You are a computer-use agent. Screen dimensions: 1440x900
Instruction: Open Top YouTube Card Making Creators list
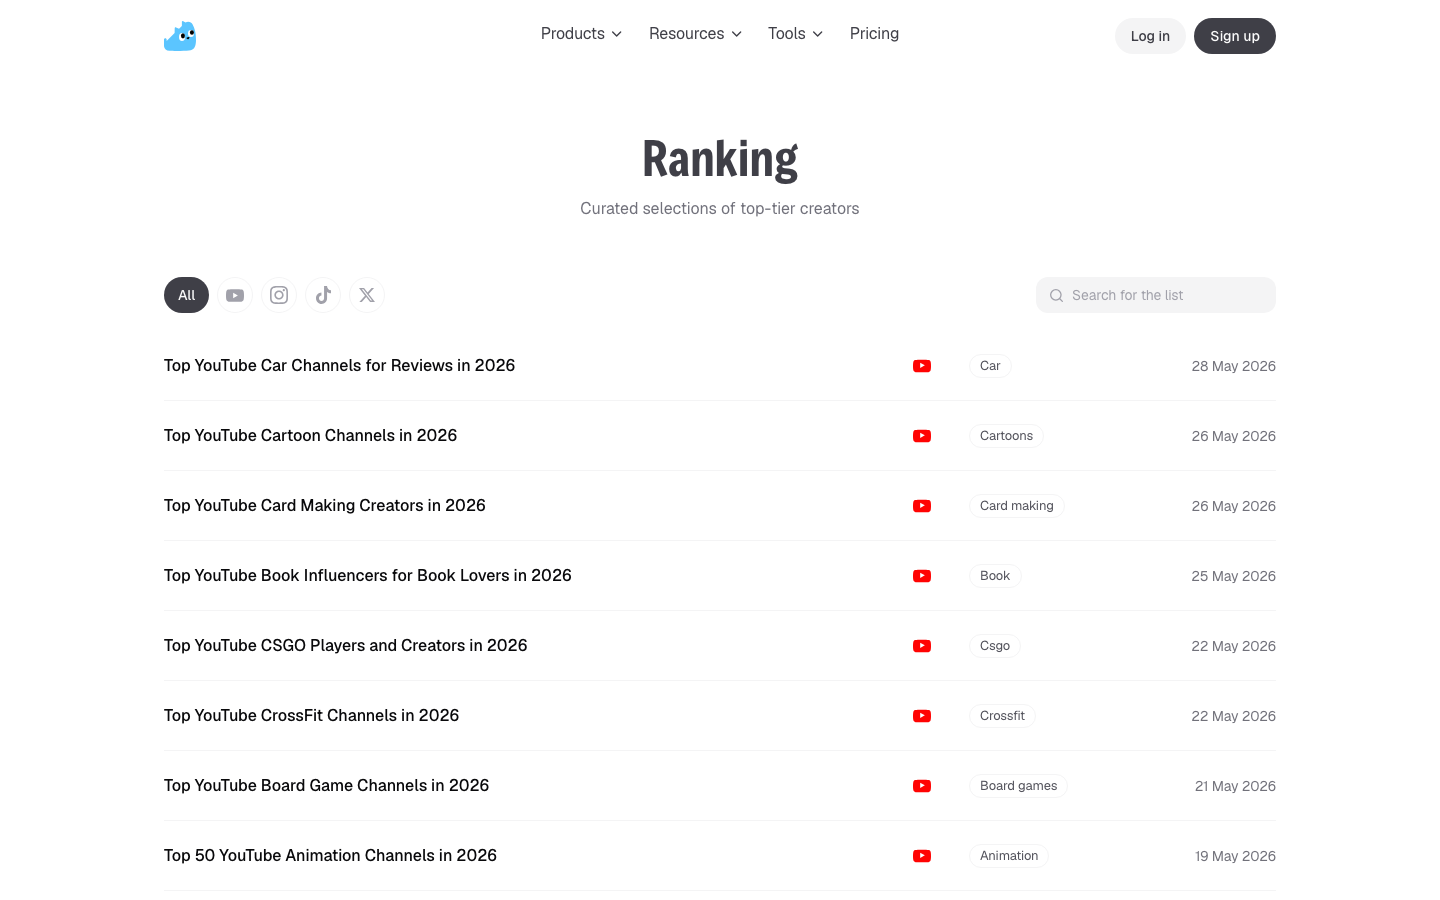click(x=325, y=506)
